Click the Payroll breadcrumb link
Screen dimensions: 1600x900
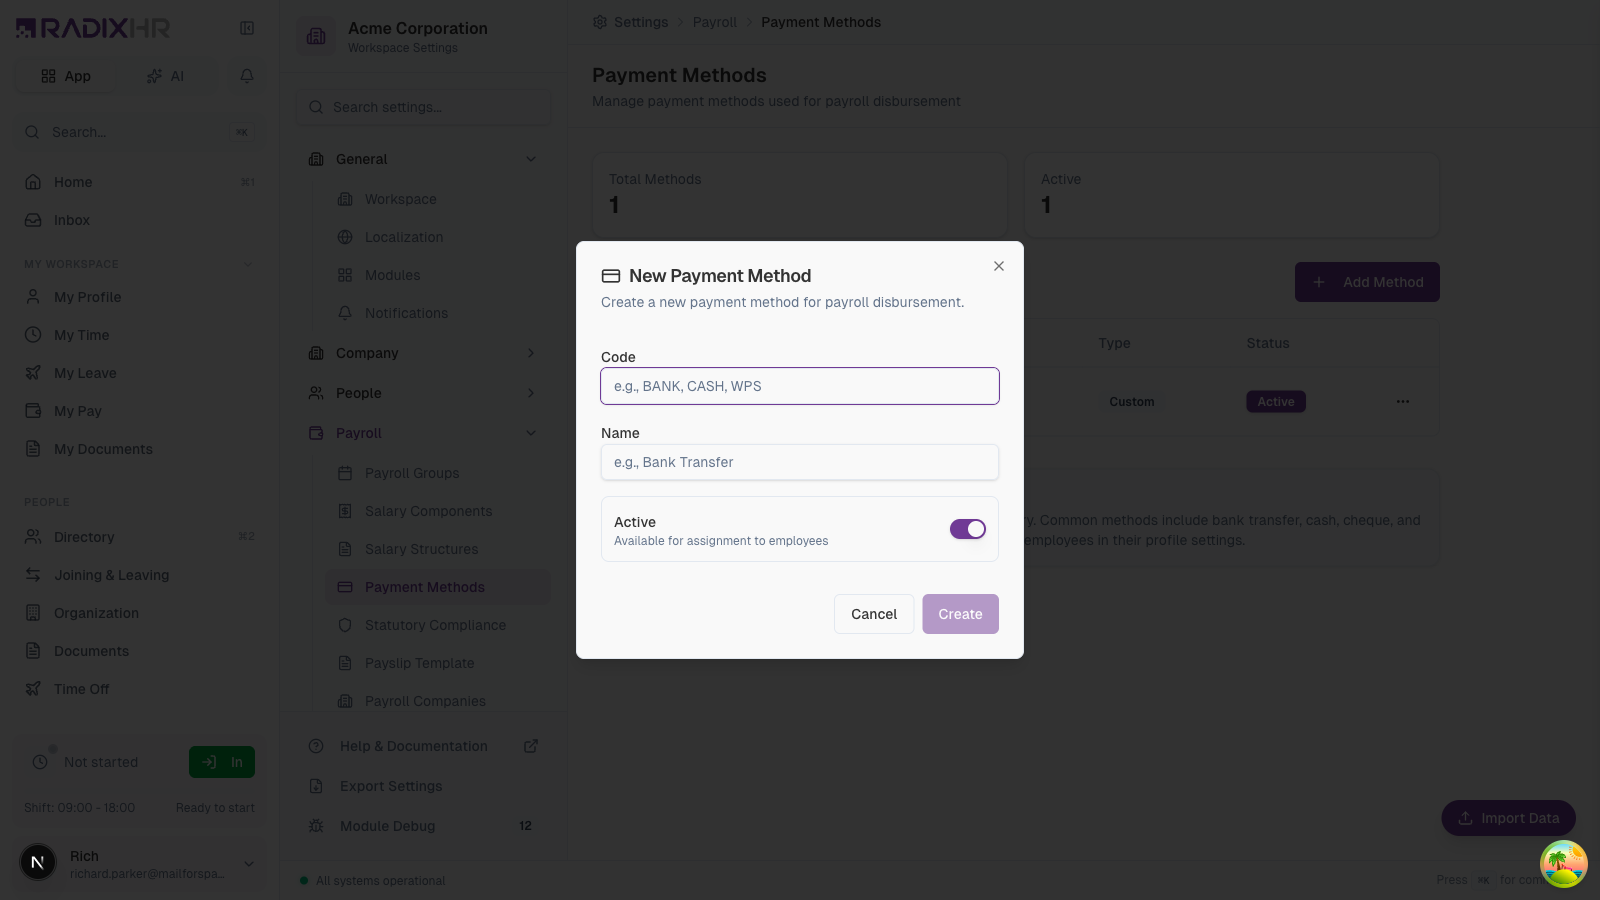click(714, 22)
